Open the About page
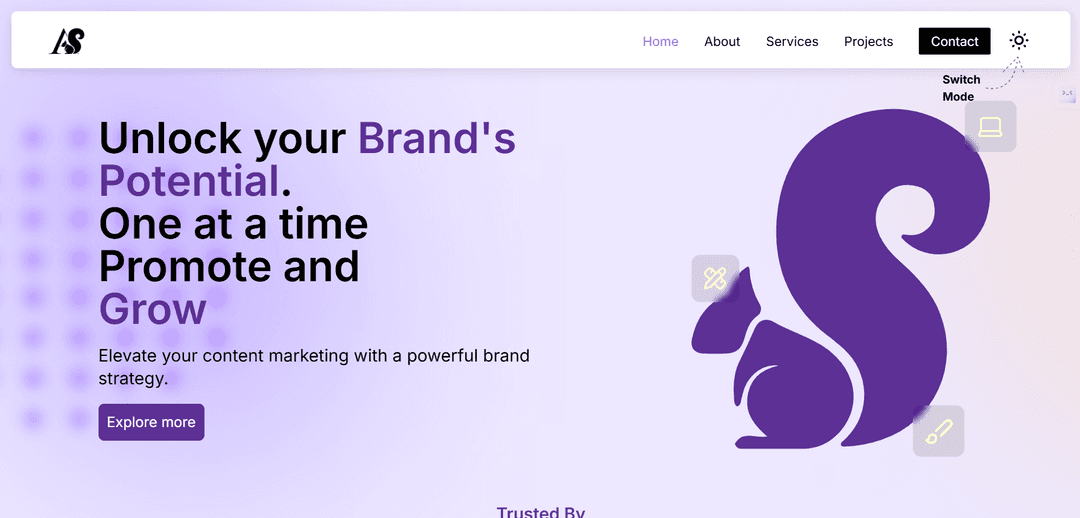The image size is (1080, 518). (x=722, y=41)
